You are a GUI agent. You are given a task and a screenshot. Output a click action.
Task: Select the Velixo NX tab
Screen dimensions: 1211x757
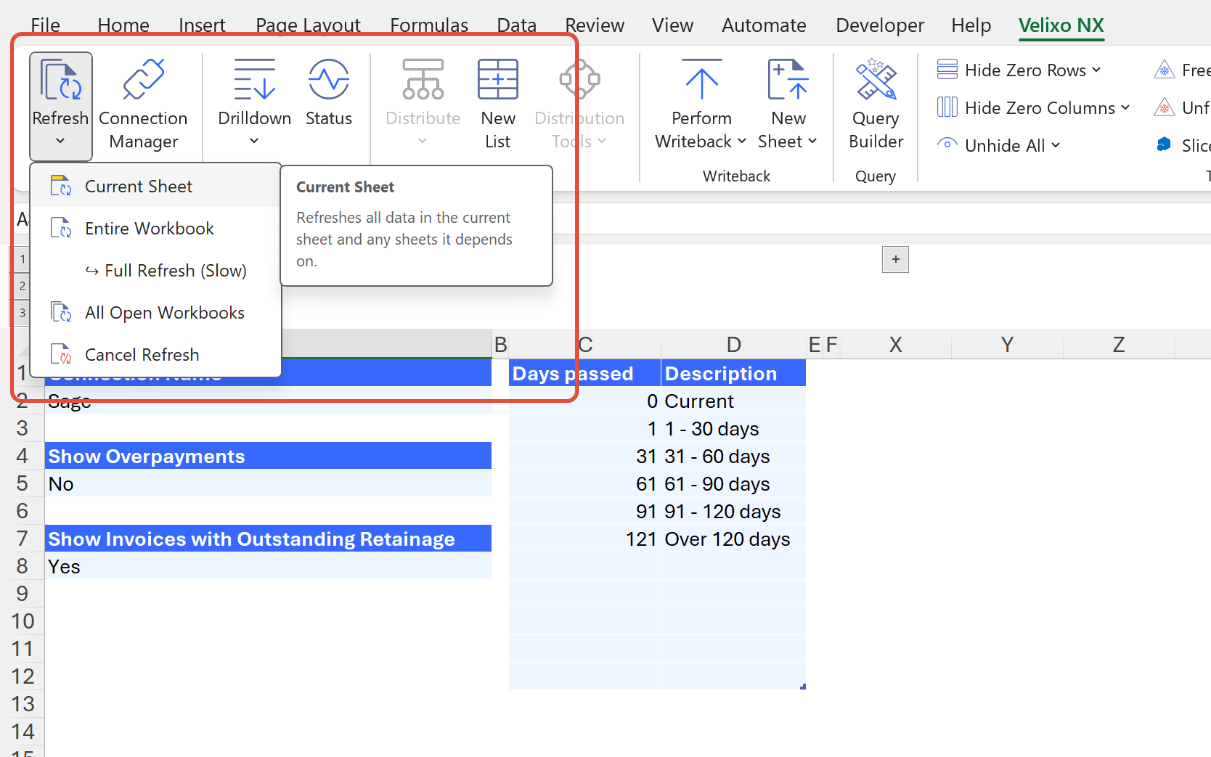[1061, 25]
